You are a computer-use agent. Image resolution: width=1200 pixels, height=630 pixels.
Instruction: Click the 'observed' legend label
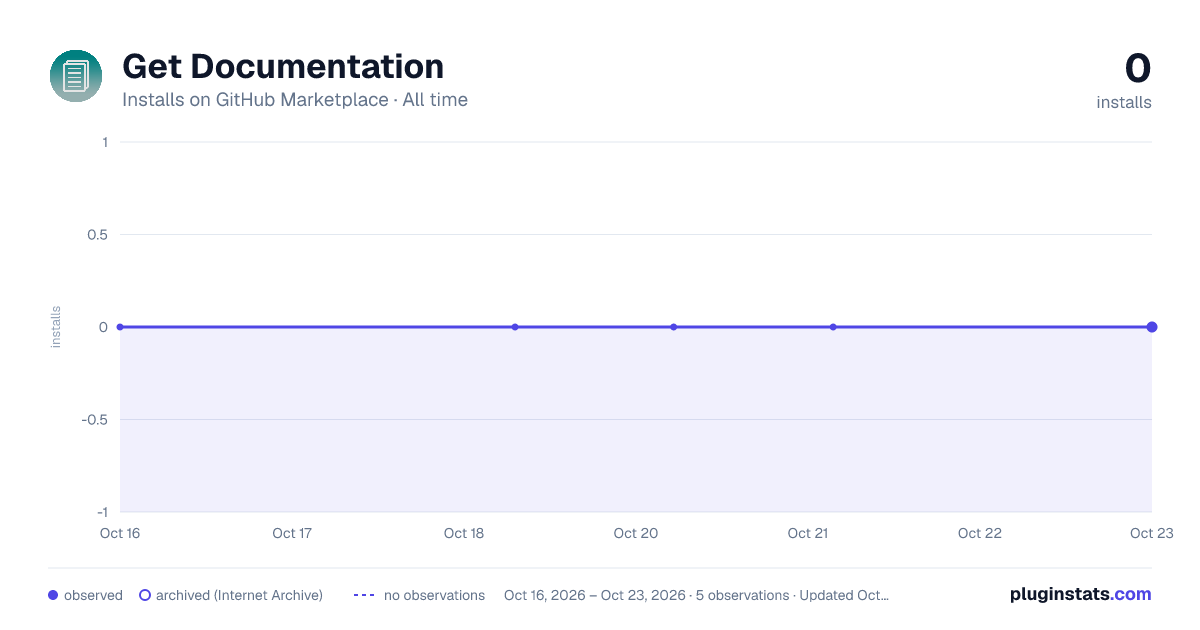tap(93, 595)
